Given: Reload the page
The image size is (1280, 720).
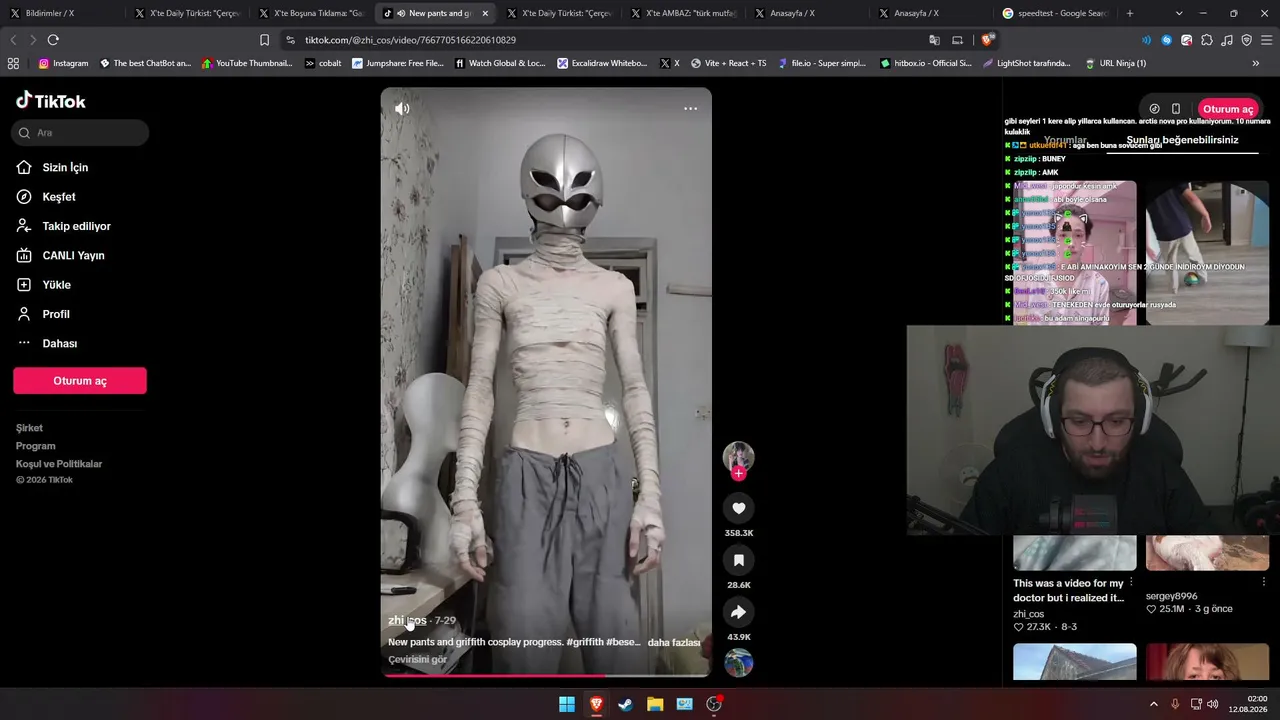Looking at the screenshot, I should pyautogui.click(x=53, y=40).
